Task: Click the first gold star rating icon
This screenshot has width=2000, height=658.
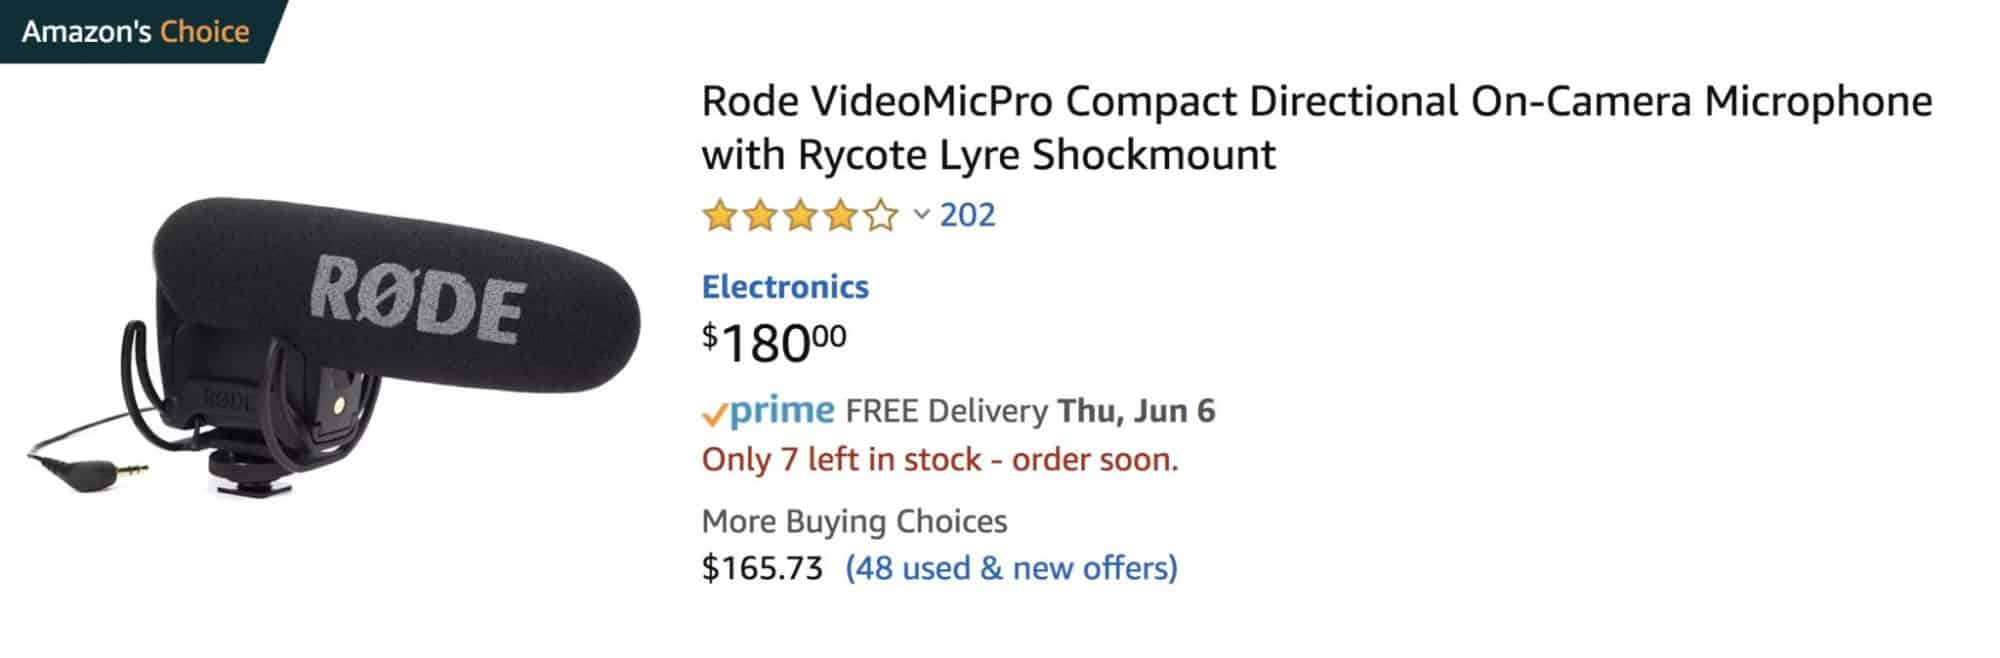Action: (718, 214)
